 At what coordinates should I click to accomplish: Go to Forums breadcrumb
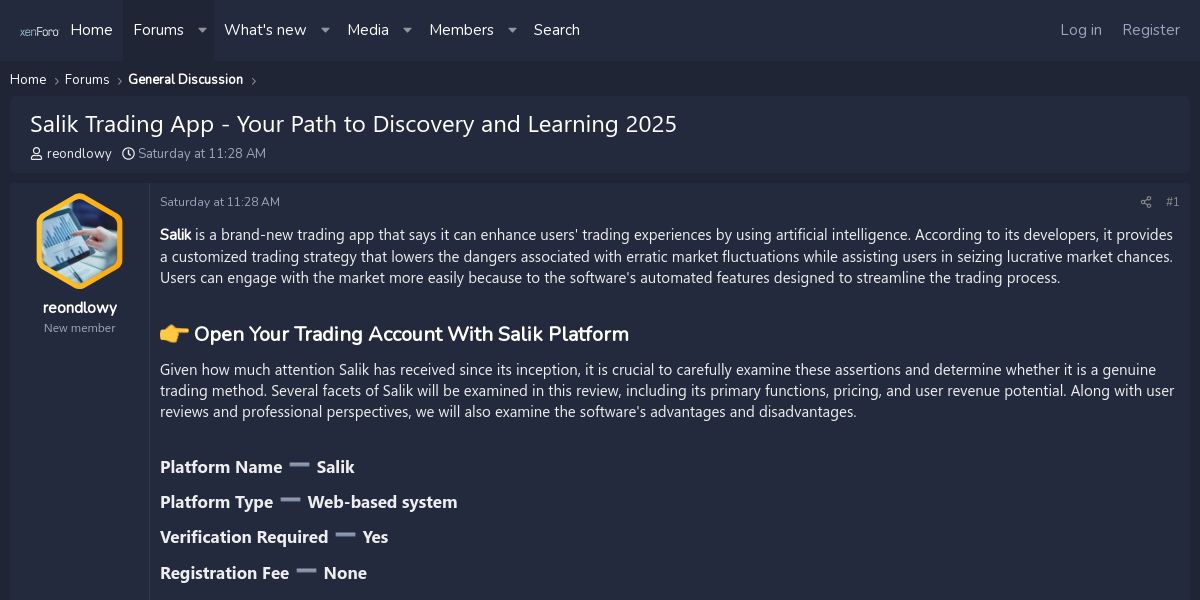pyautogui.click(x=87, y=79)
